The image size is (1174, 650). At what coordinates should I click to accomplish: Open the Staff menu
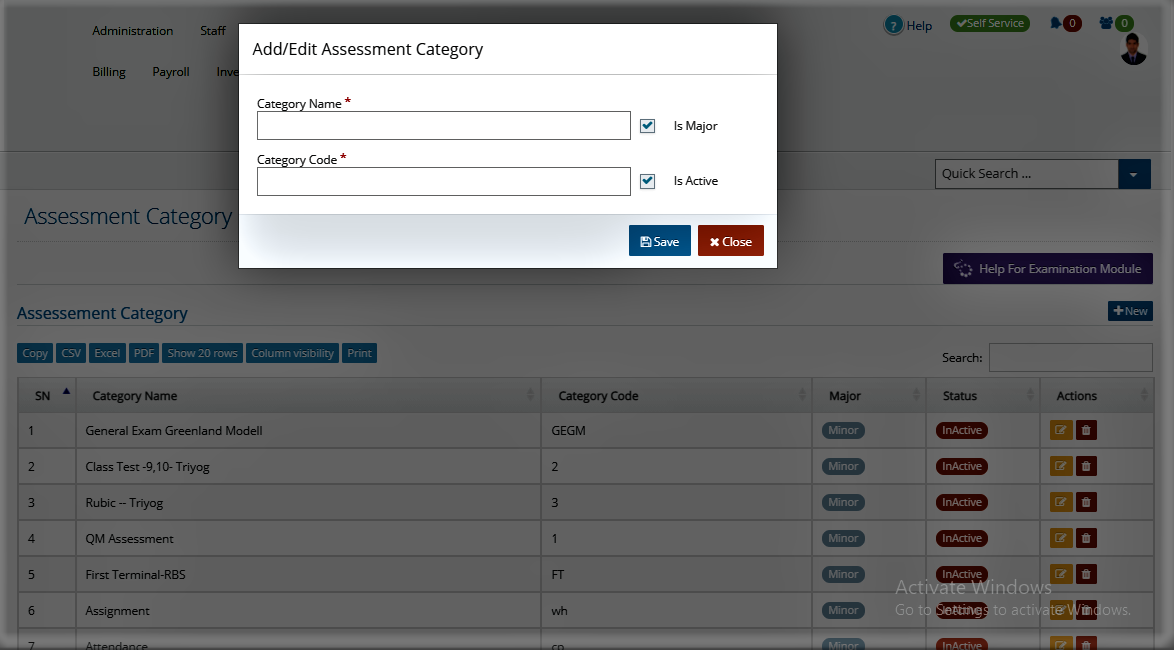point(213,31)
